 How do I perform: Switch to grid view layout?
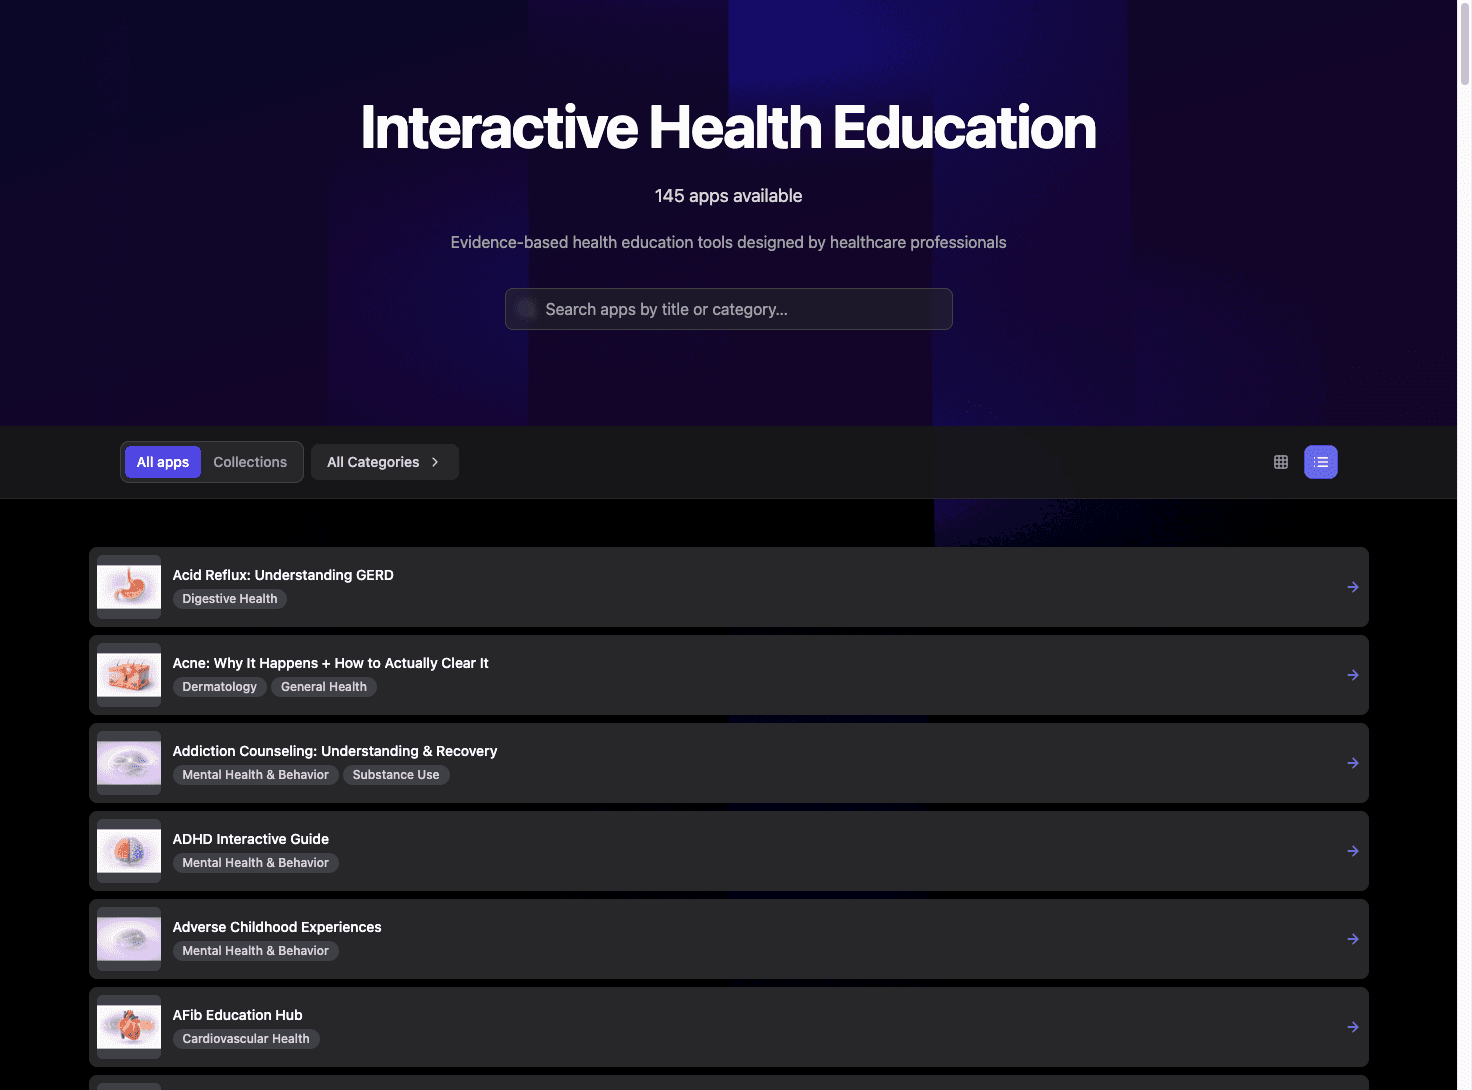(x=1280, y=462)
